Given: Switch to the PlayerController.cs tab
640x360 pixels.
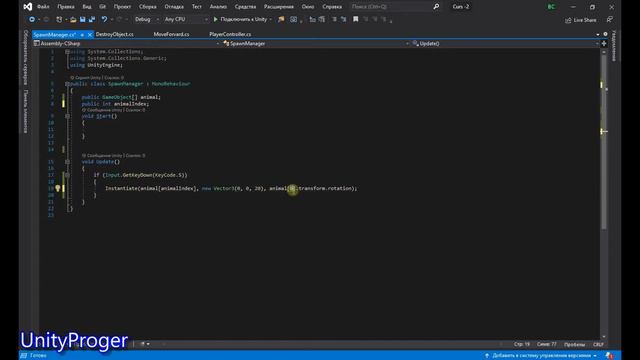Looking at the screenshot, I should click(x=230, y=34).
